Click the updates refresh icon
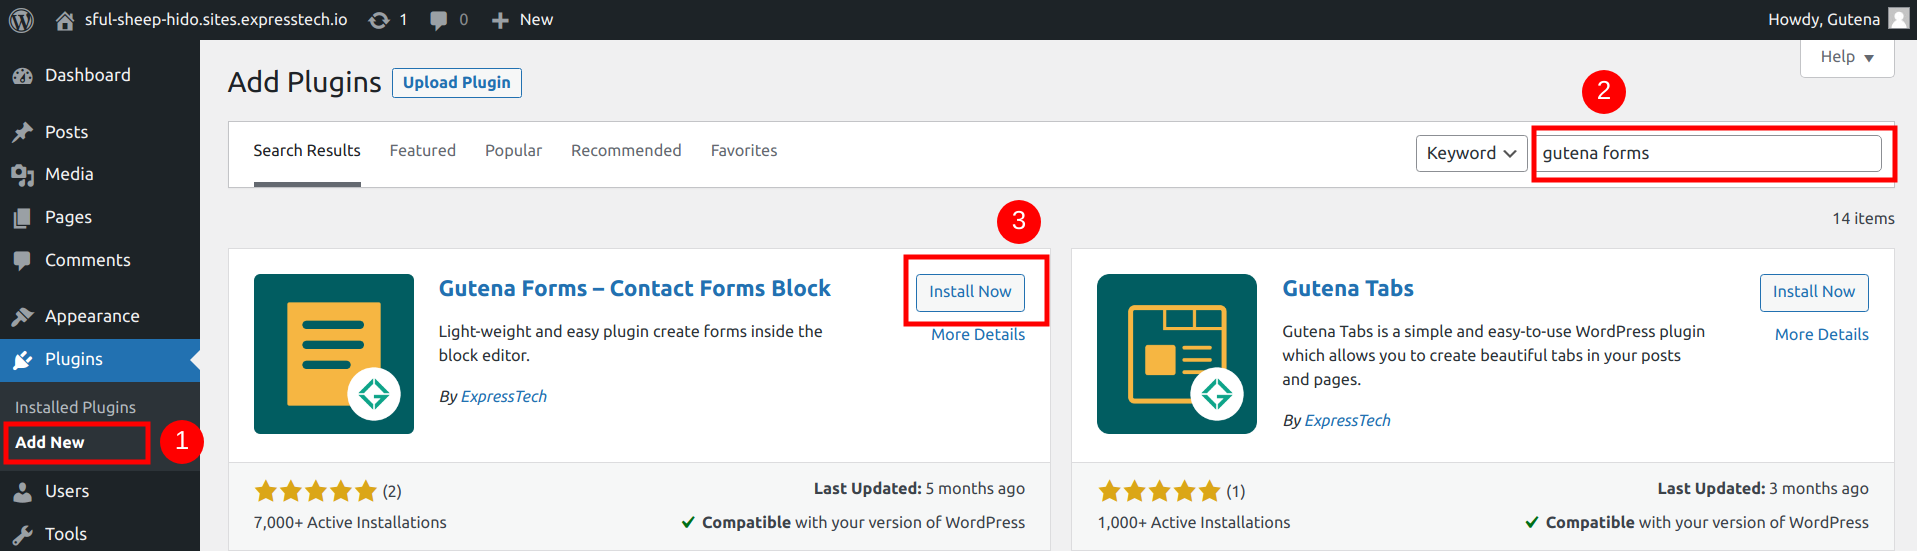Viewport: 1917px width, 551px height. coord(379,20)
